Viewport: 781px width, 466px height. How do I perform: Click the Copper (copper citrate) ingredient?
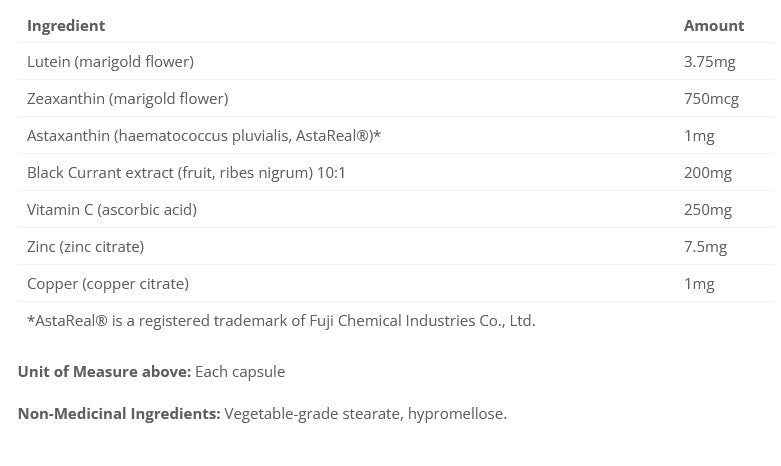pyautogui.click(x=108, y=284)
